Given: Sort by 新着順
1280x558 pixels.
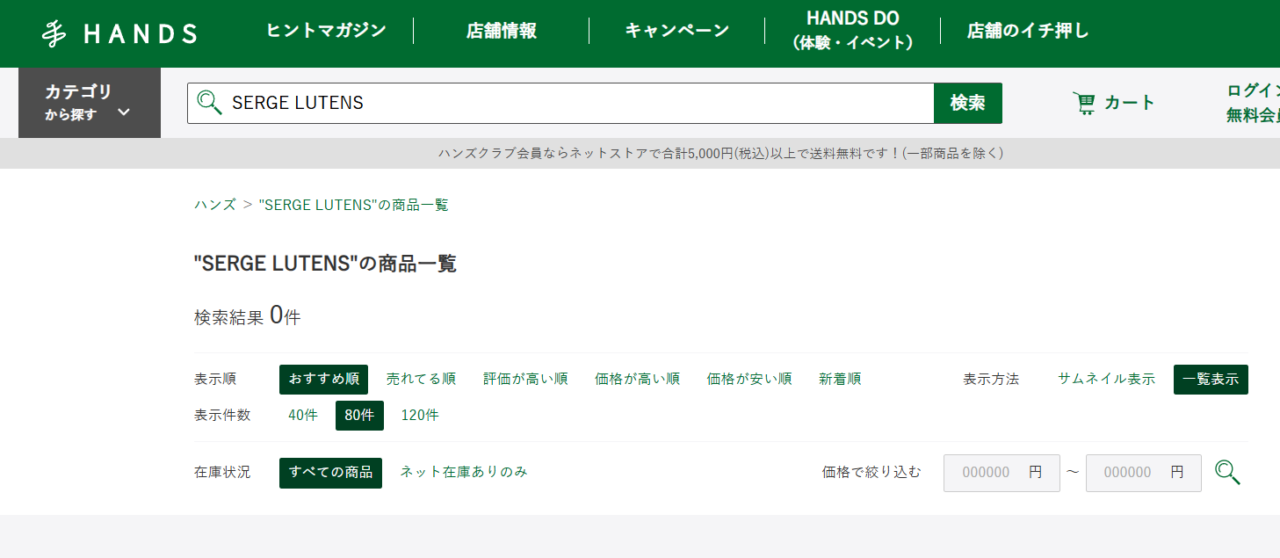Looking at the screenshot, I should pos(840,380).
